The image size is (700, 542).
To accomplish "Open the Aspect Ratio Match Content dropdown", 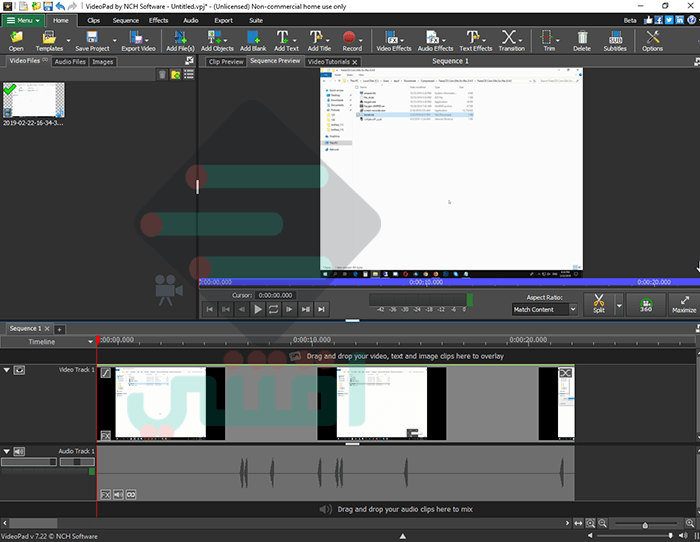I will click(545, 309).
